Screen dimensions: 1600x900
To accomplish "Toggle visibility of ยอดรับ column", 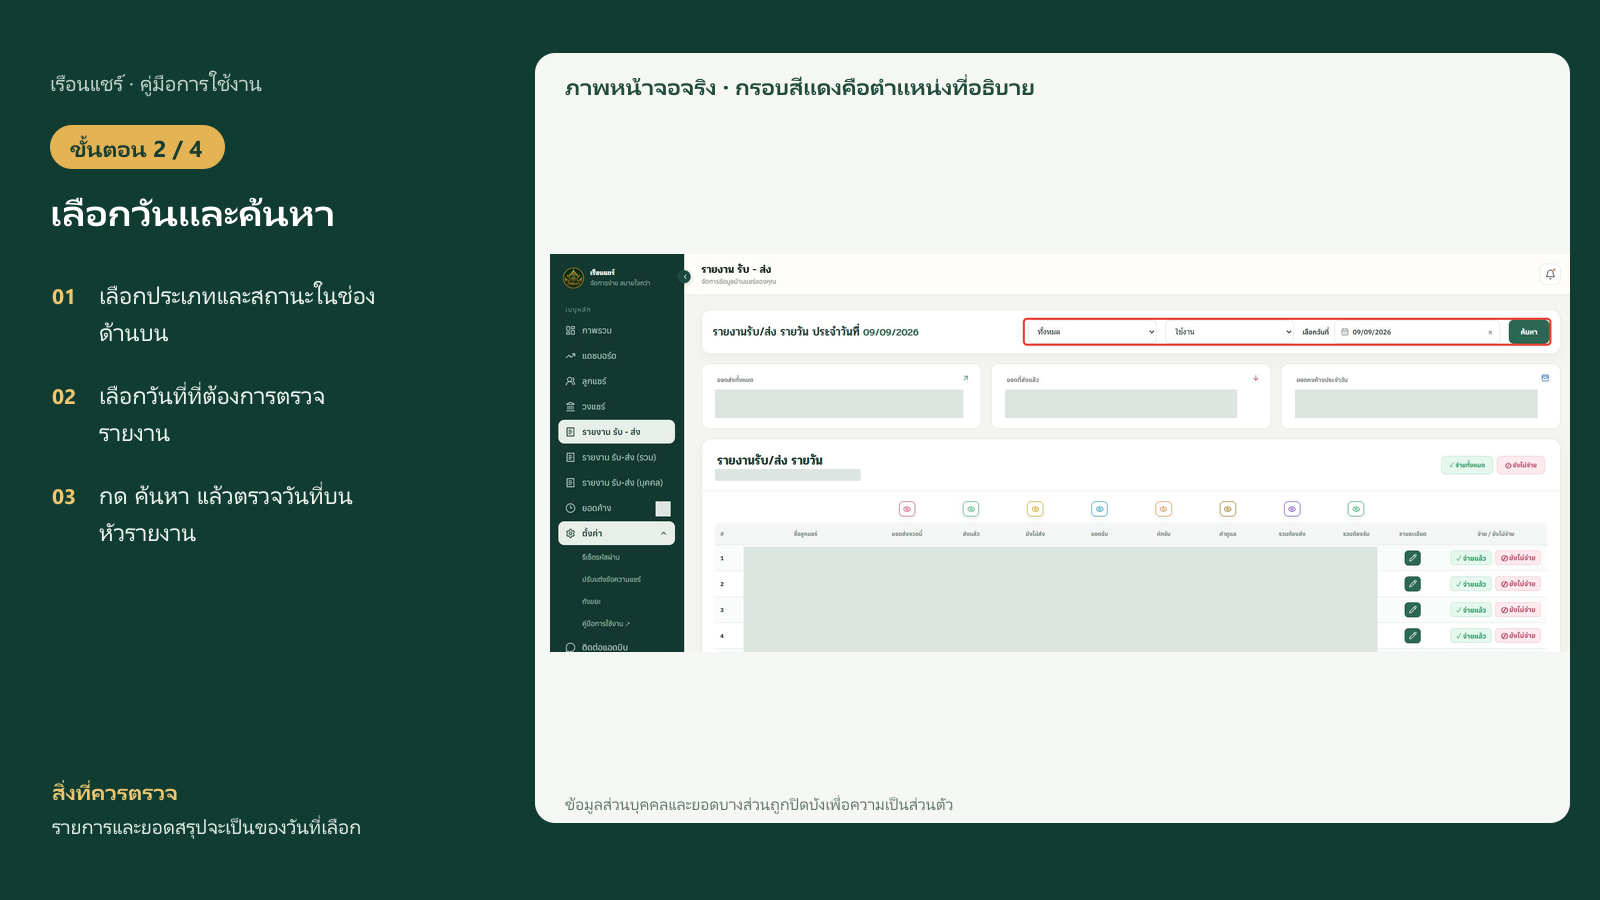I will [x=1099, y=509].
